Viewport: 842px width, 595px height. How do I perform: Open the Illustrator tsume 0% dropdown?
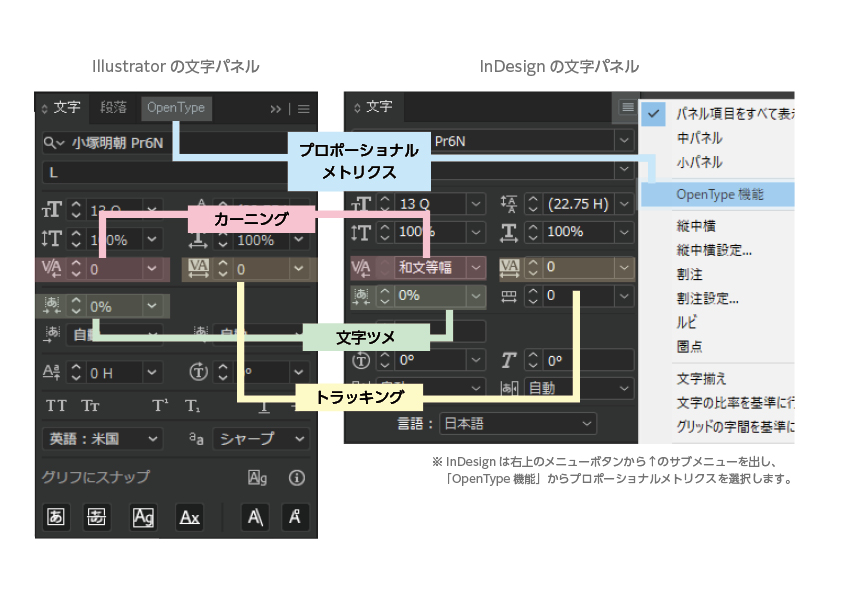pyautogui.click(x=152, y=306)
